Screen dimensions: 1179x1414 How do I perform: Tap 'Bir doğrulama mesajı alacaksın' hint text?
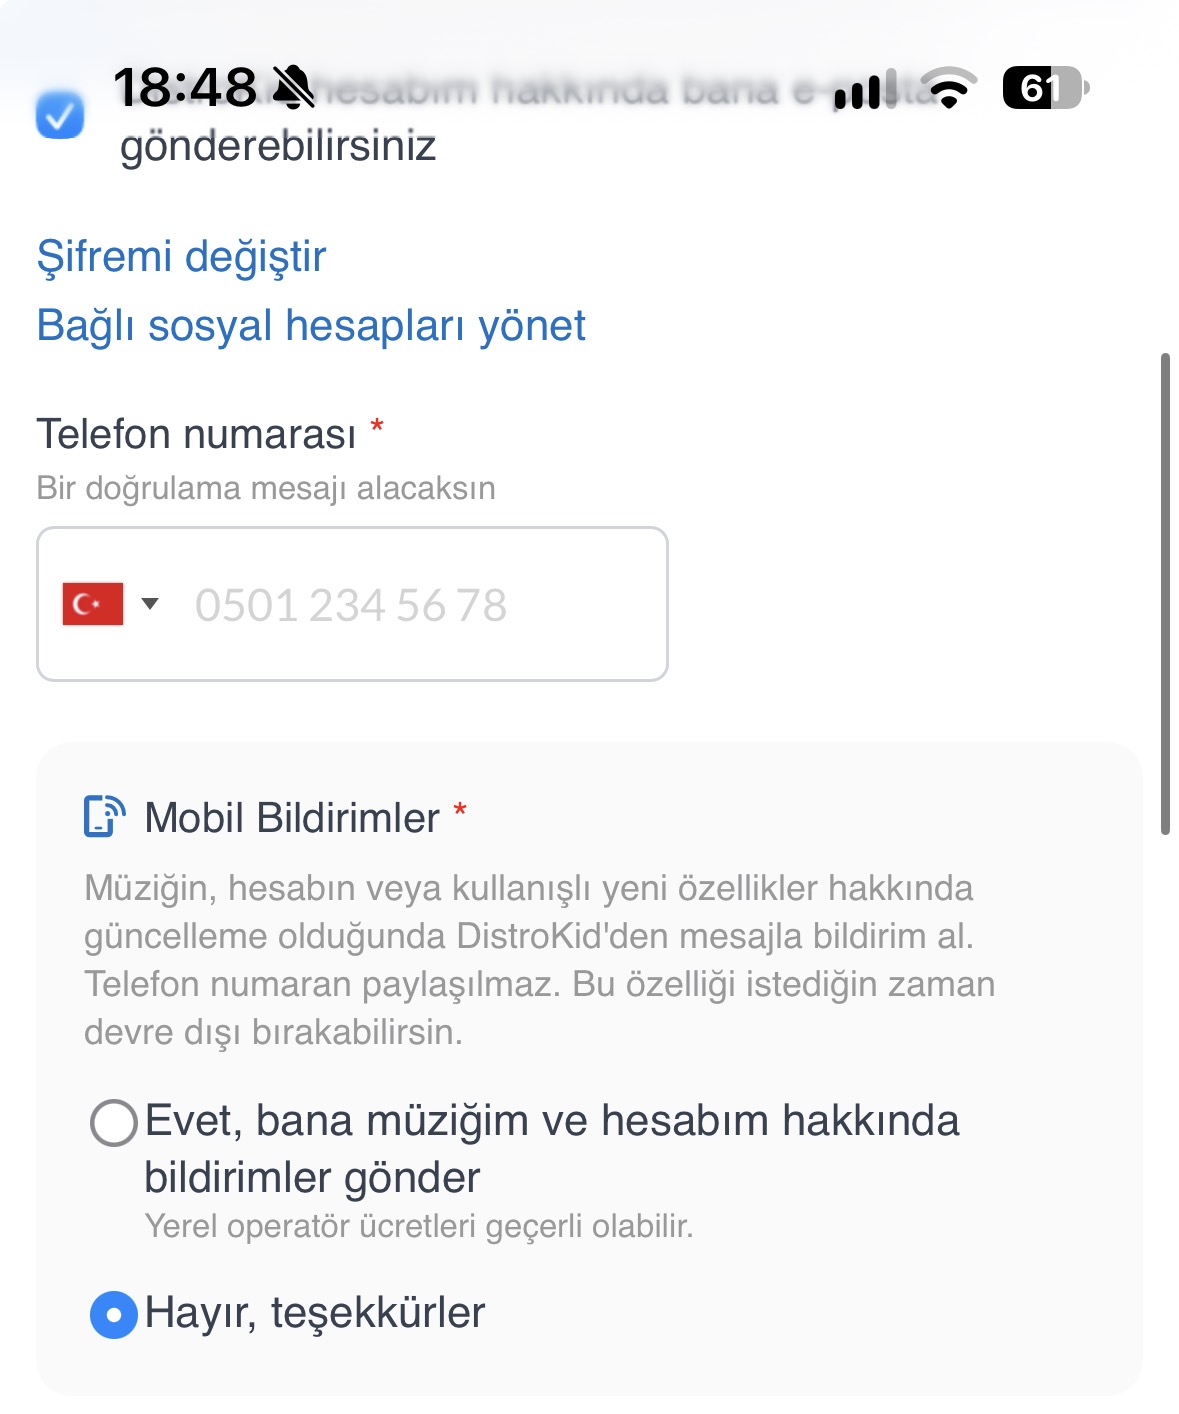pos(266,488)
